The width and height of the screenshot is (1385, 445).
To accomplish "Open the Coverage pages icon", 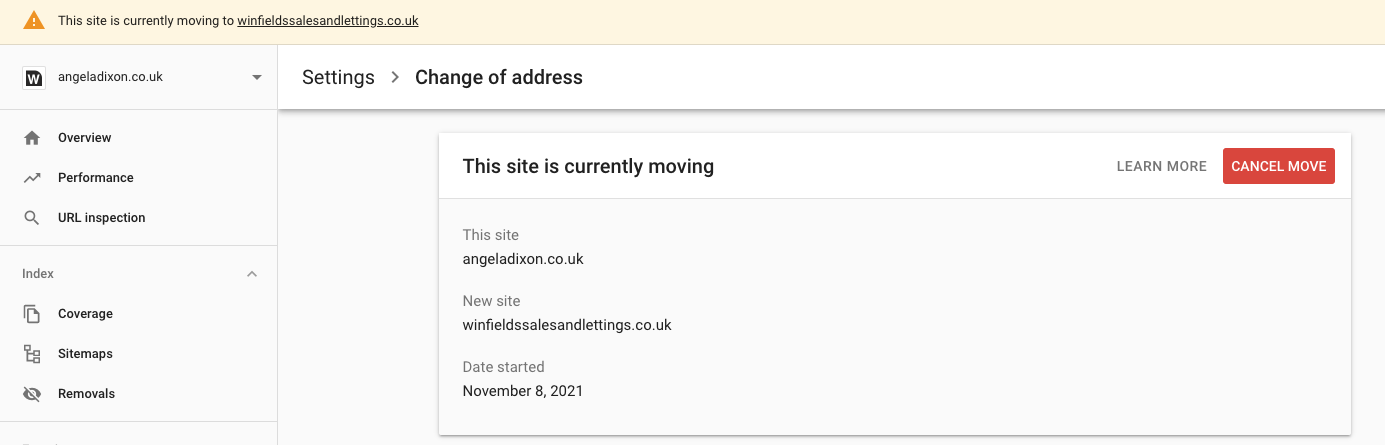I will (32, 313).
